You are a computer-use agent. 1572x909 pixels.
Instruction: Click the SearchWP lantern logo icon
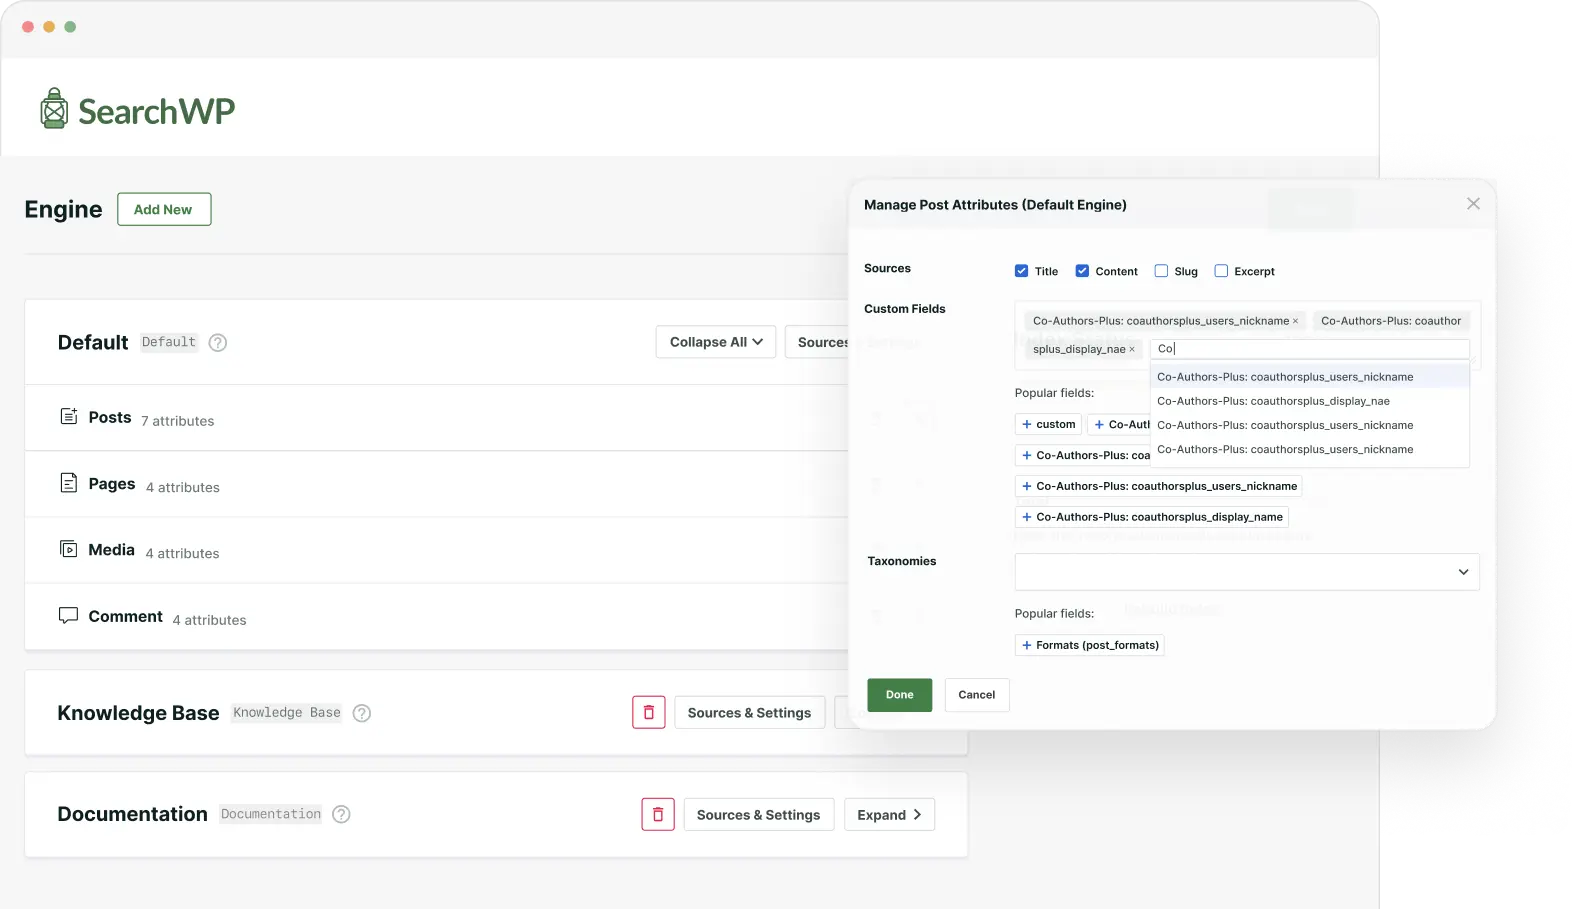(x=54, y=109)
